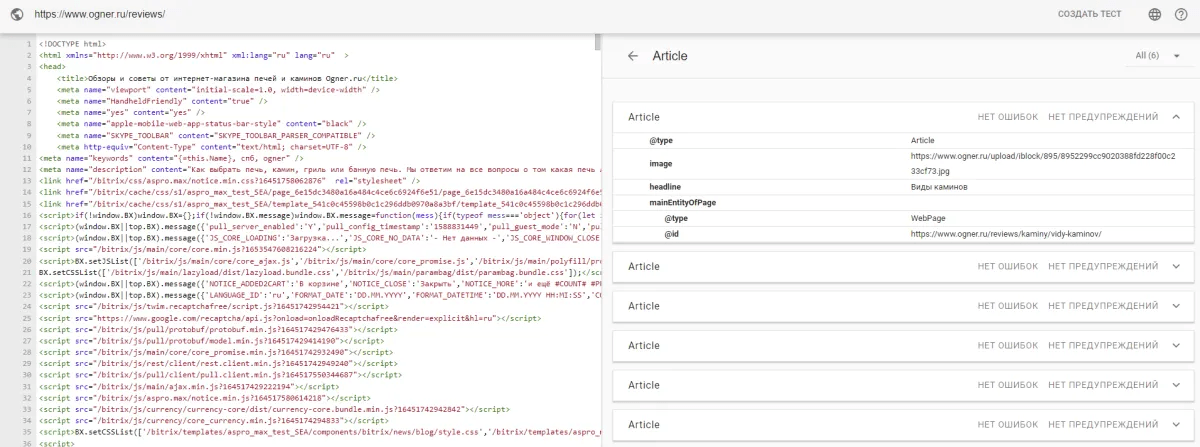Expand the second Article result chevron
This screenshot has width=1200, height=447.
pos(1176,266)
